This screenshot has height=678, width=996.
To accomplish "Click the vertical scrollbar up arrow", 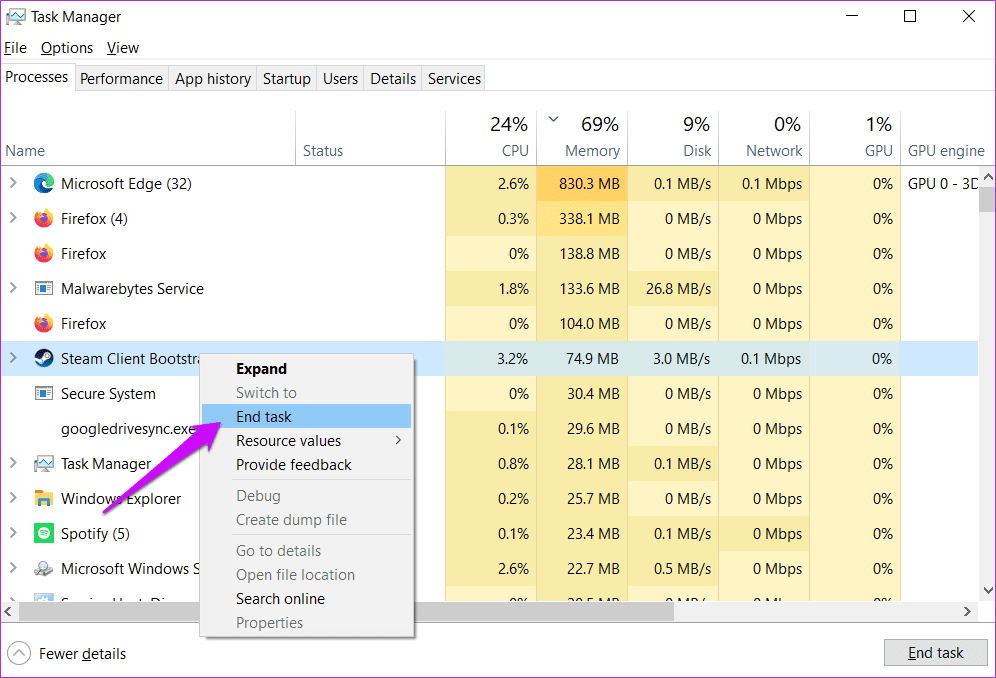I will pos(988,177).
